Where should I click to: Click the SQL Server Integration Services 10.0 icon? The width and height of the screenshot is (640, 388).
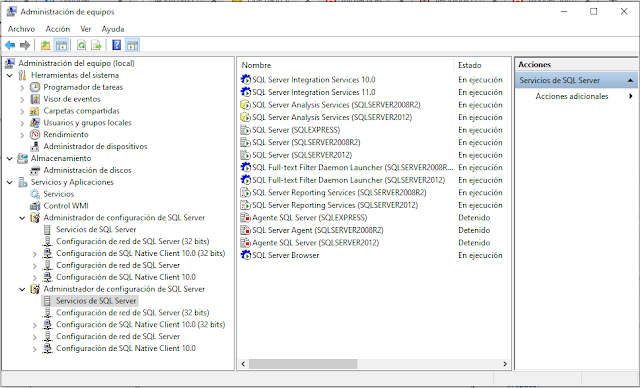246,80
